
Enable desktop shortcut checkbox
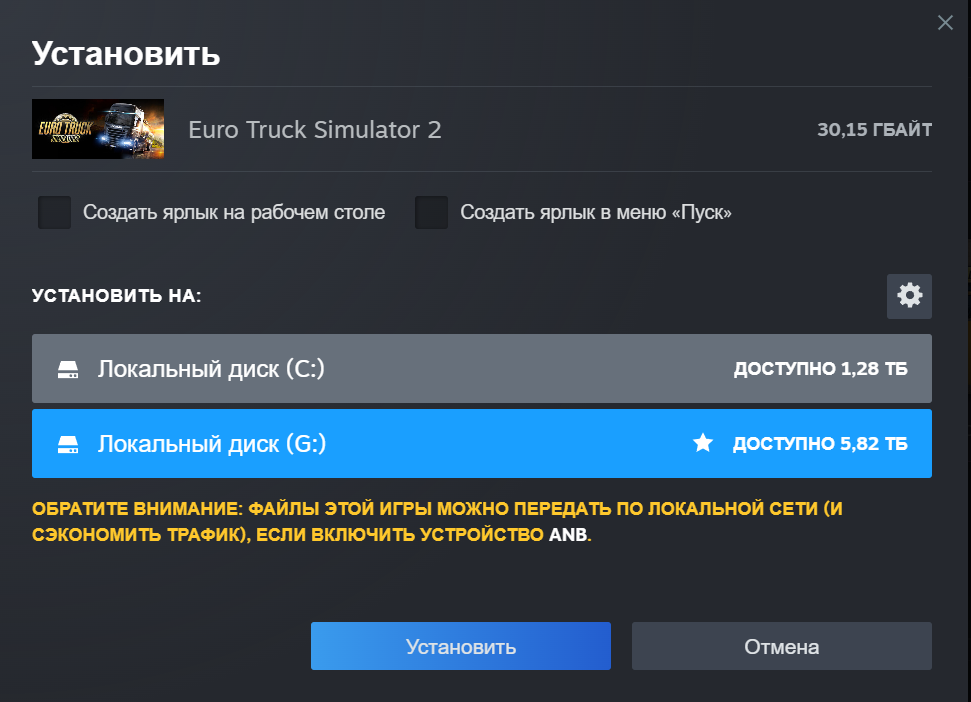[x=54, y=213]
